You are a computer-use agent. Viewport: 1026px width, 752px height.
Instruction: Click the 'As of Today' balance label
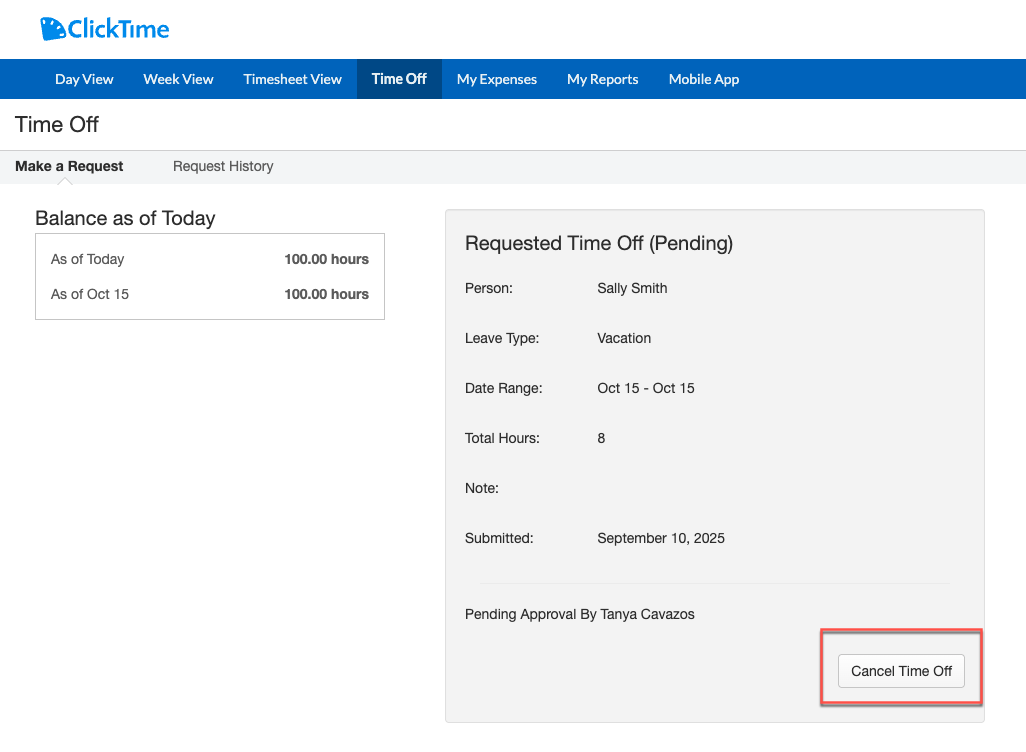coord(88,259)
